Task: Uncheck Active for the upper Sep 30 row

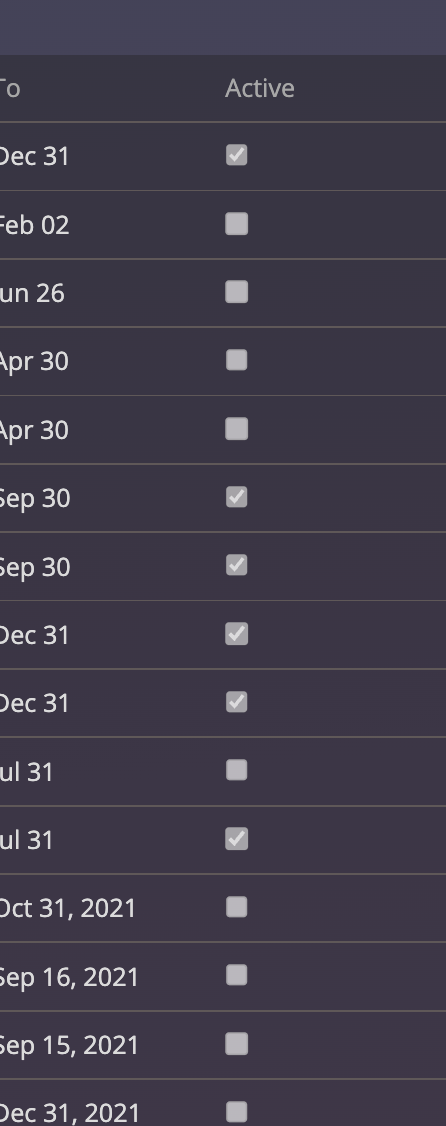Action: (x=236, y=497)
